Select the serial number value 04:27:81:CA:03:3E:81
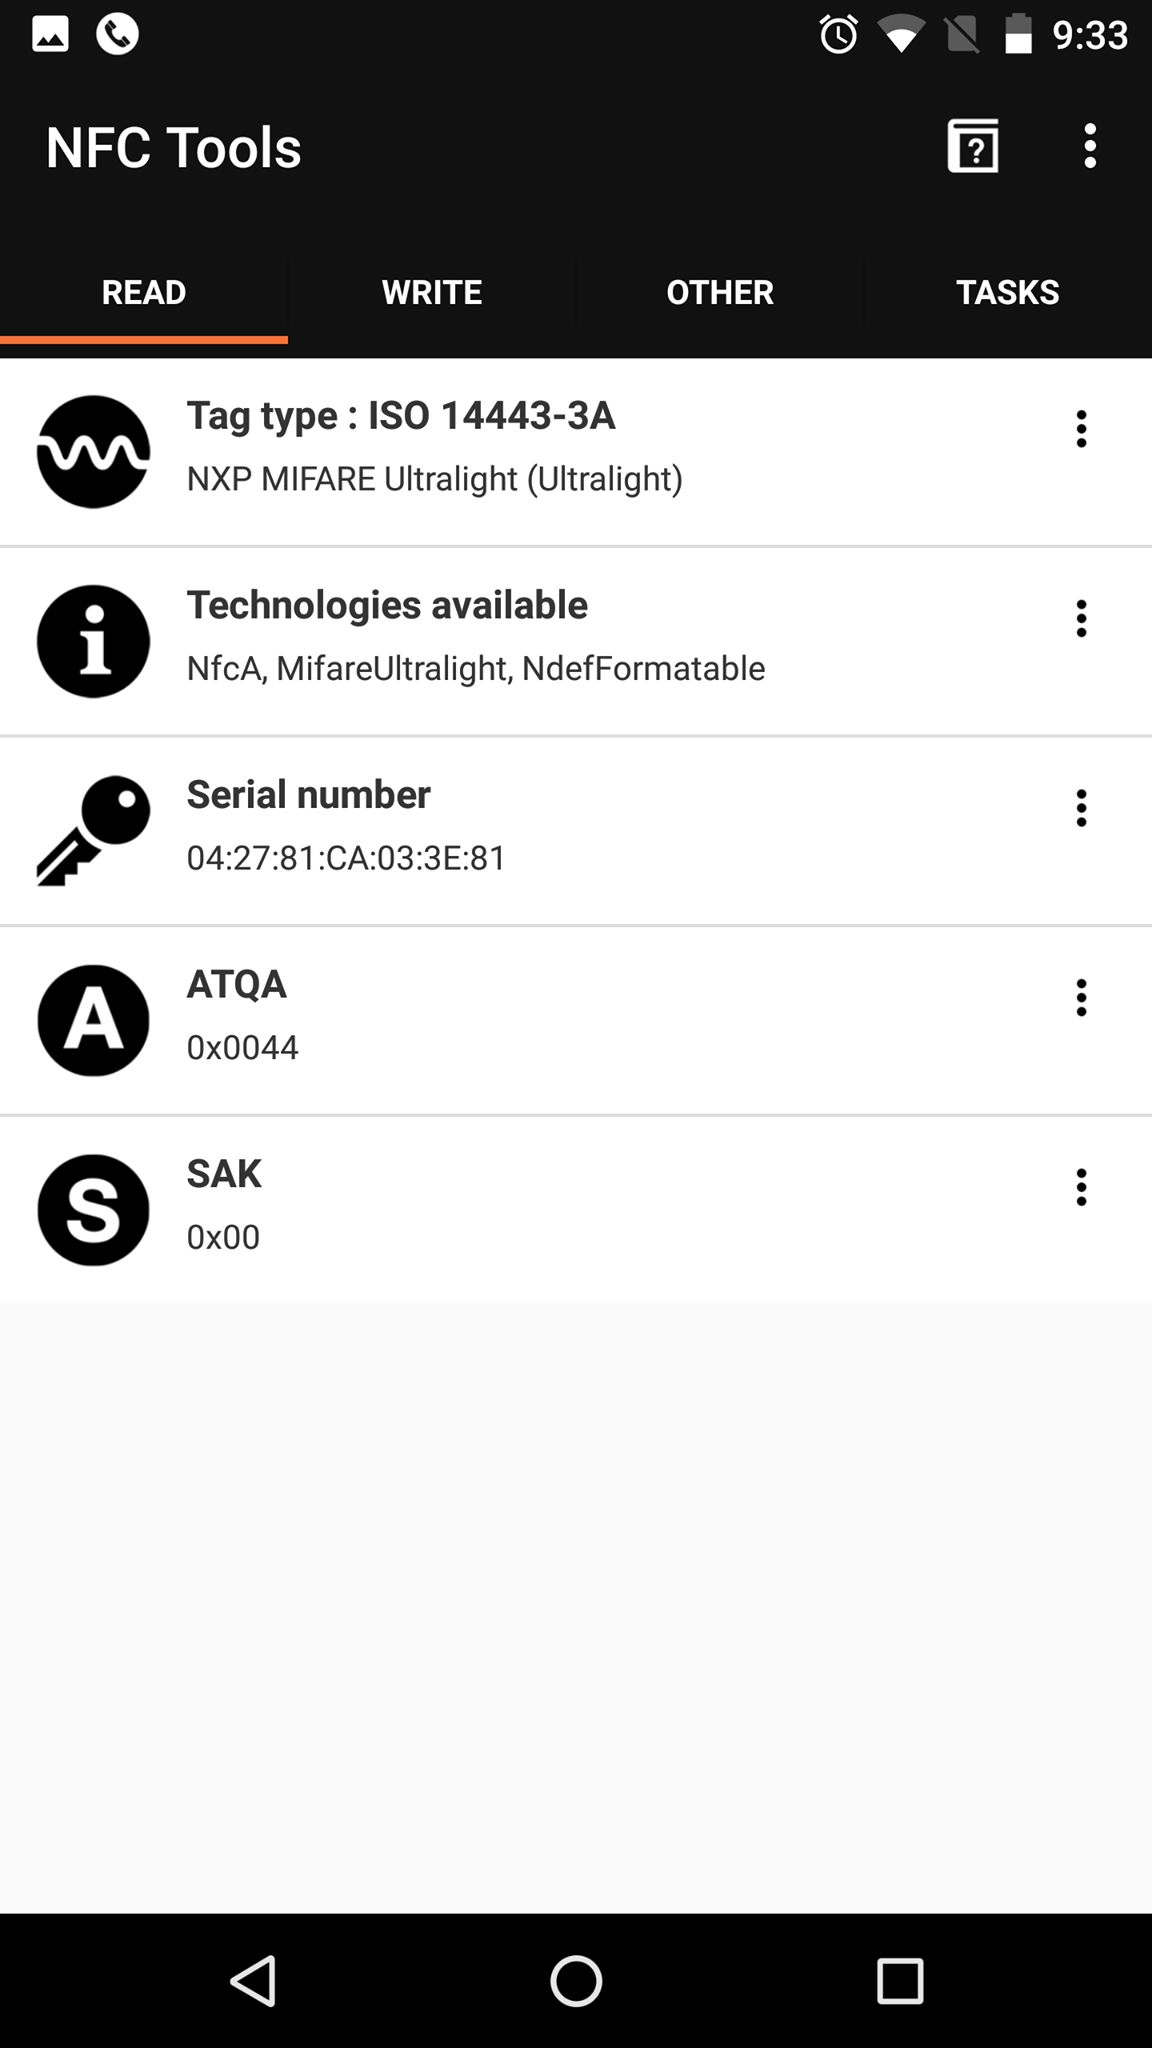This screenshot has width=1152, height=2048. [x=346, y=858]
